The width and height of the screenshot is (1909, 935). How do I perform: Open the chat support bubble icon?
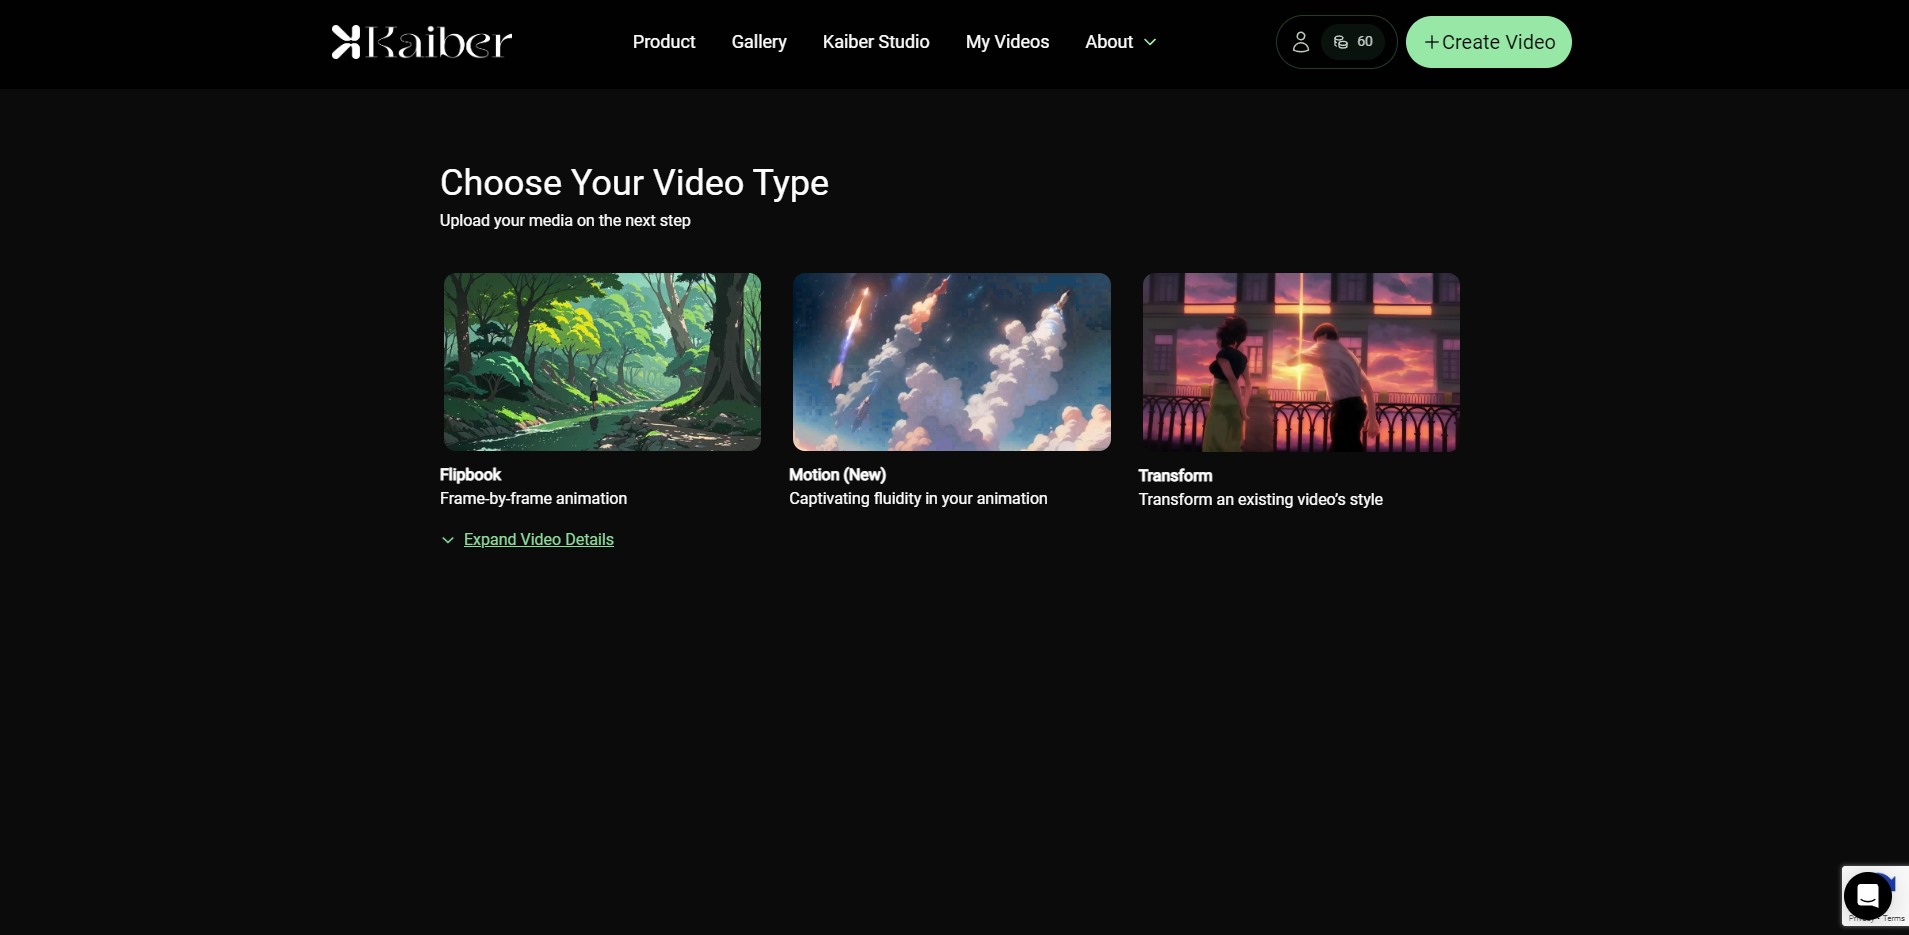(x=1867, y=895)
